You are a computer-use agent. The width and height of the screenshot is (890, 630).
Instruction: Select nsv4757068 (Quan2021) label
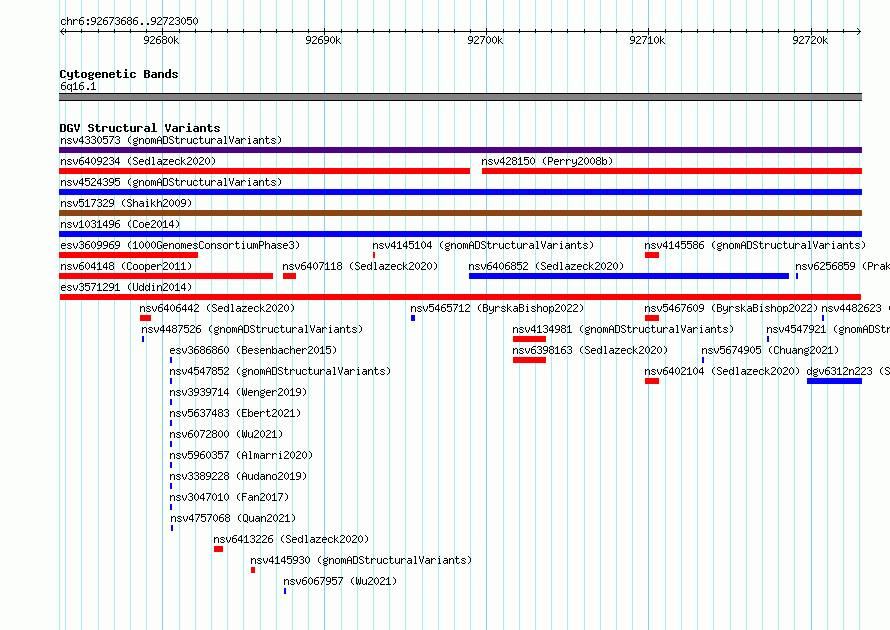233,518
